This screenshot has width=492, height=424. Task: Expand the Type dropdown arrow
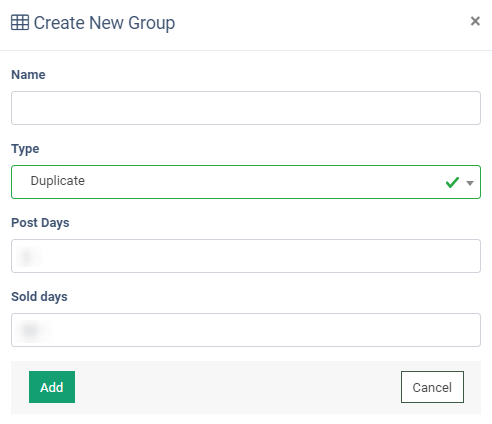(x=470, y=183)
